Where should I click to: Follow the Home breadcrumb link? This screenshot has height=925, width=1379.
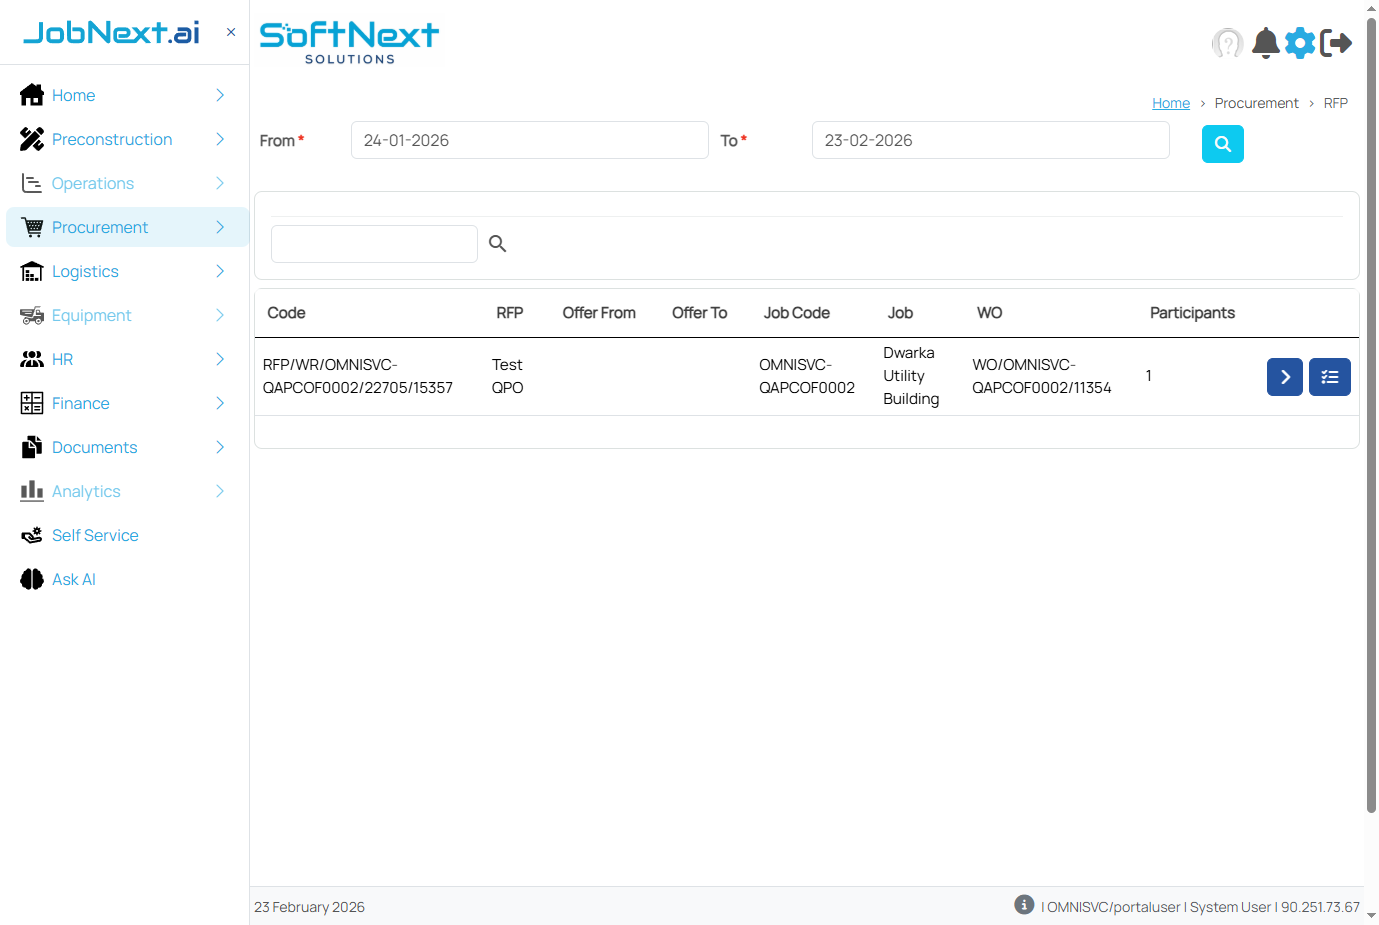(1170, 103)
